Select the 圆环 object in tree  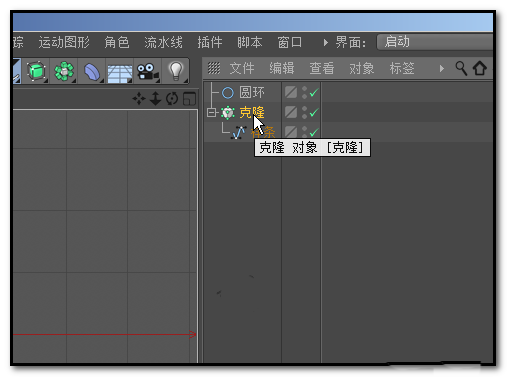click(x=252, y=92)
